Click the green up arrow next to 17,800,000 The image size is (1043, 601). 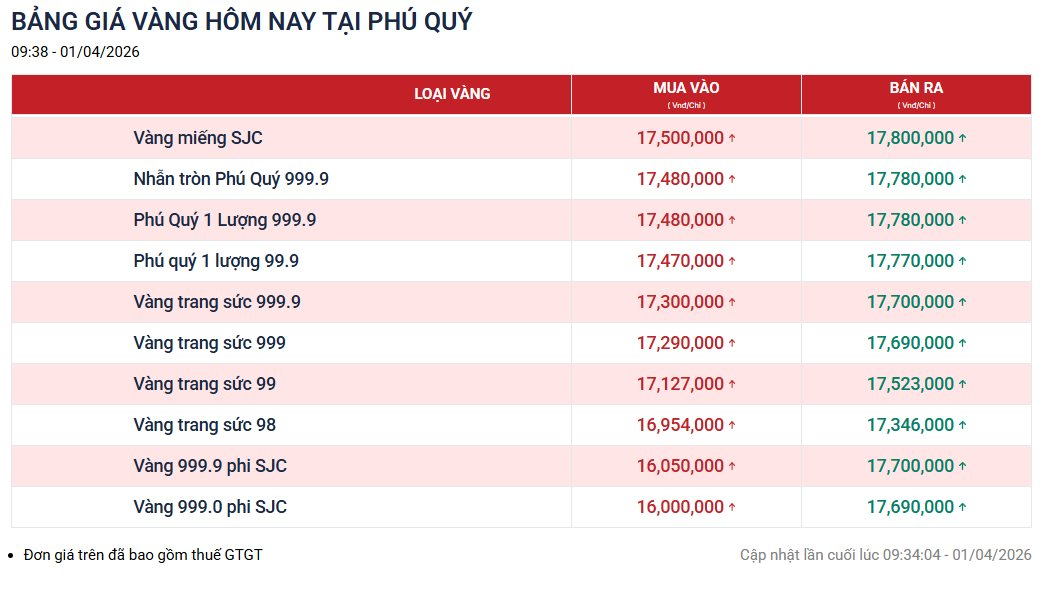962,139
